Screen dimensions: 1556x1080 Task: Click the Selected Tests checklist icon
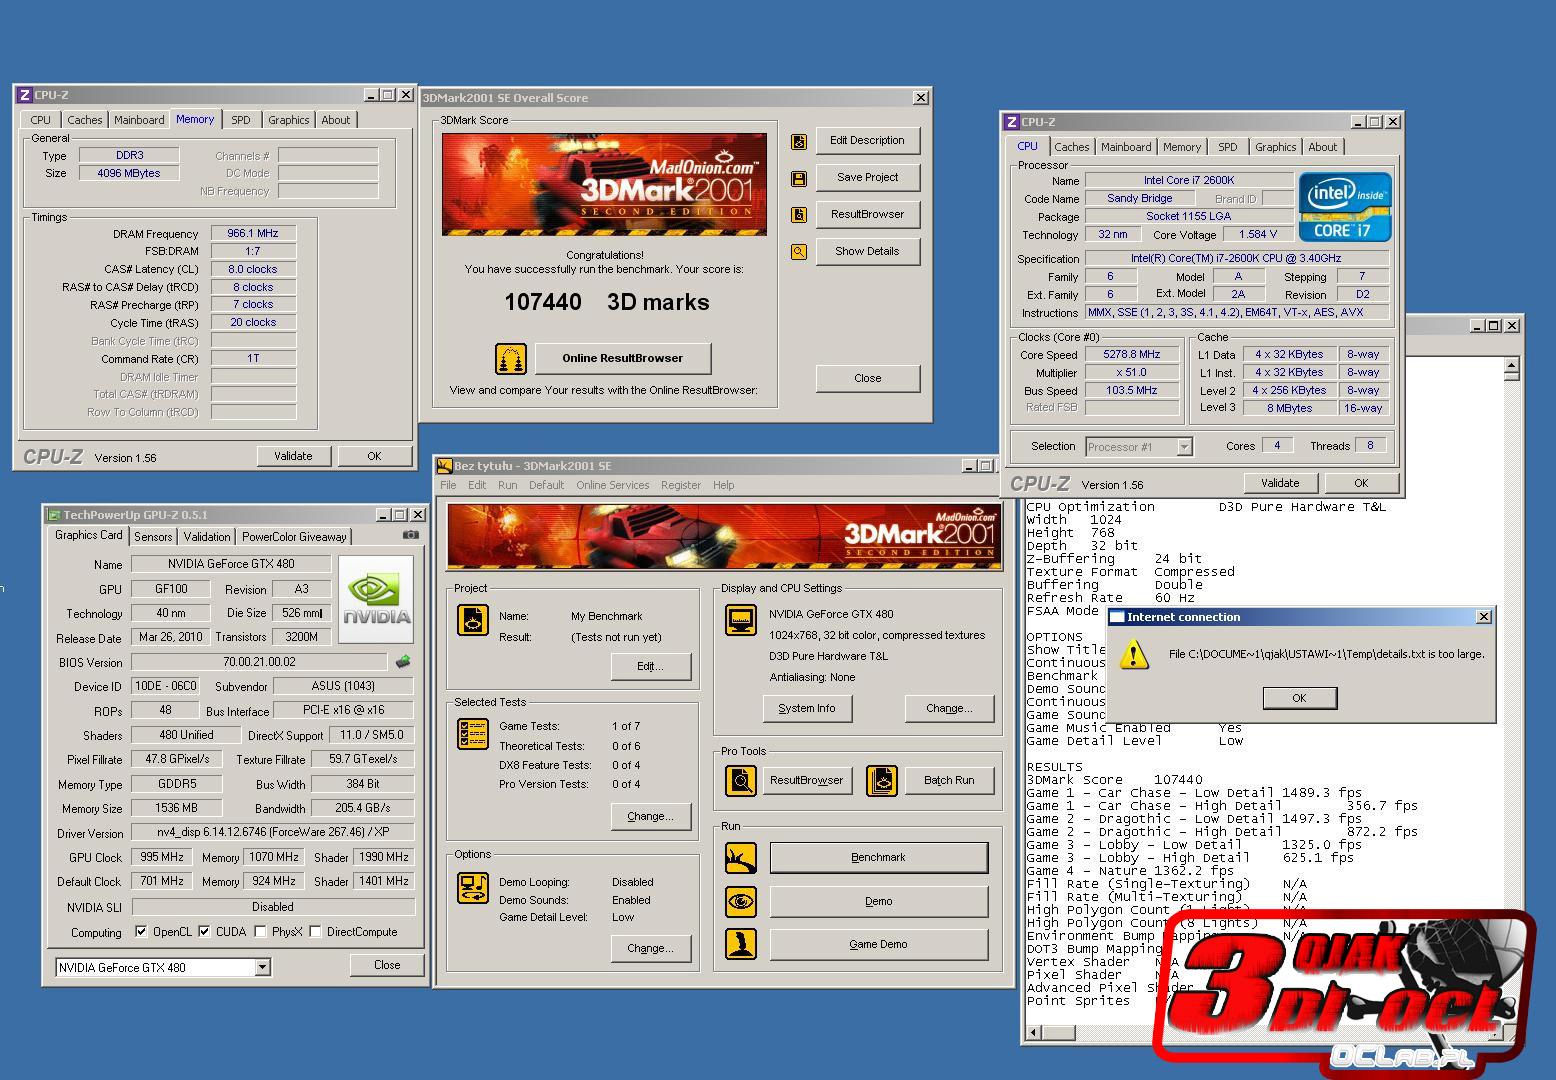[x=473, y=733]
